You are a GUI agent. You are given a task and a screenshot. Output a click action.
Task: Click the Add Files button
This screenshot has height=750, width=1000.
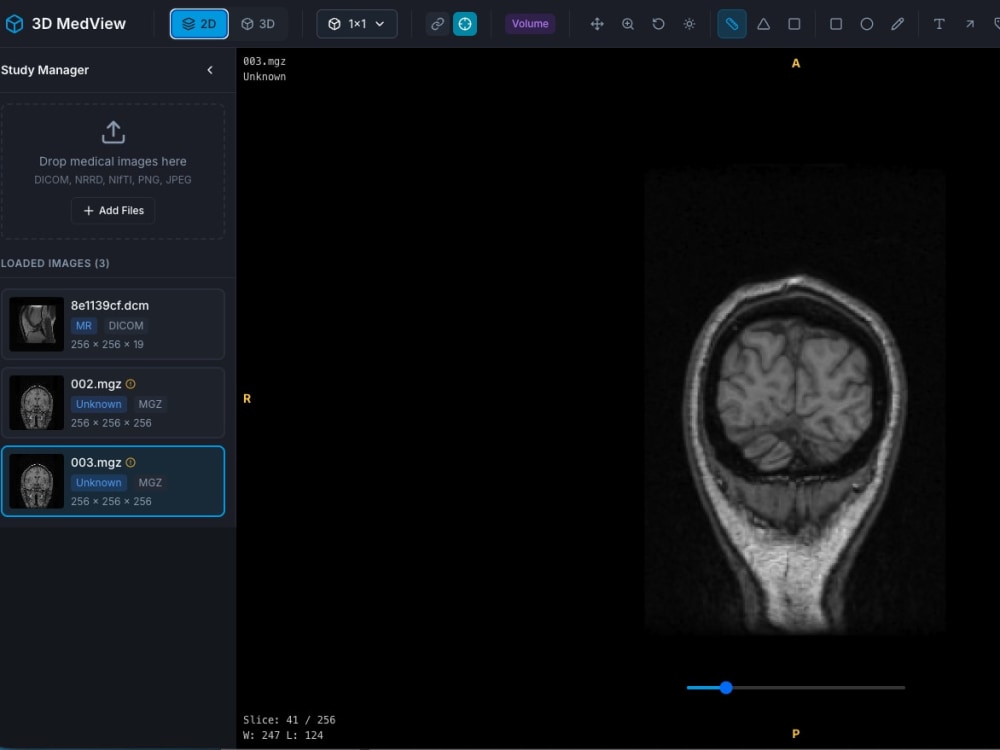[113, 210]
